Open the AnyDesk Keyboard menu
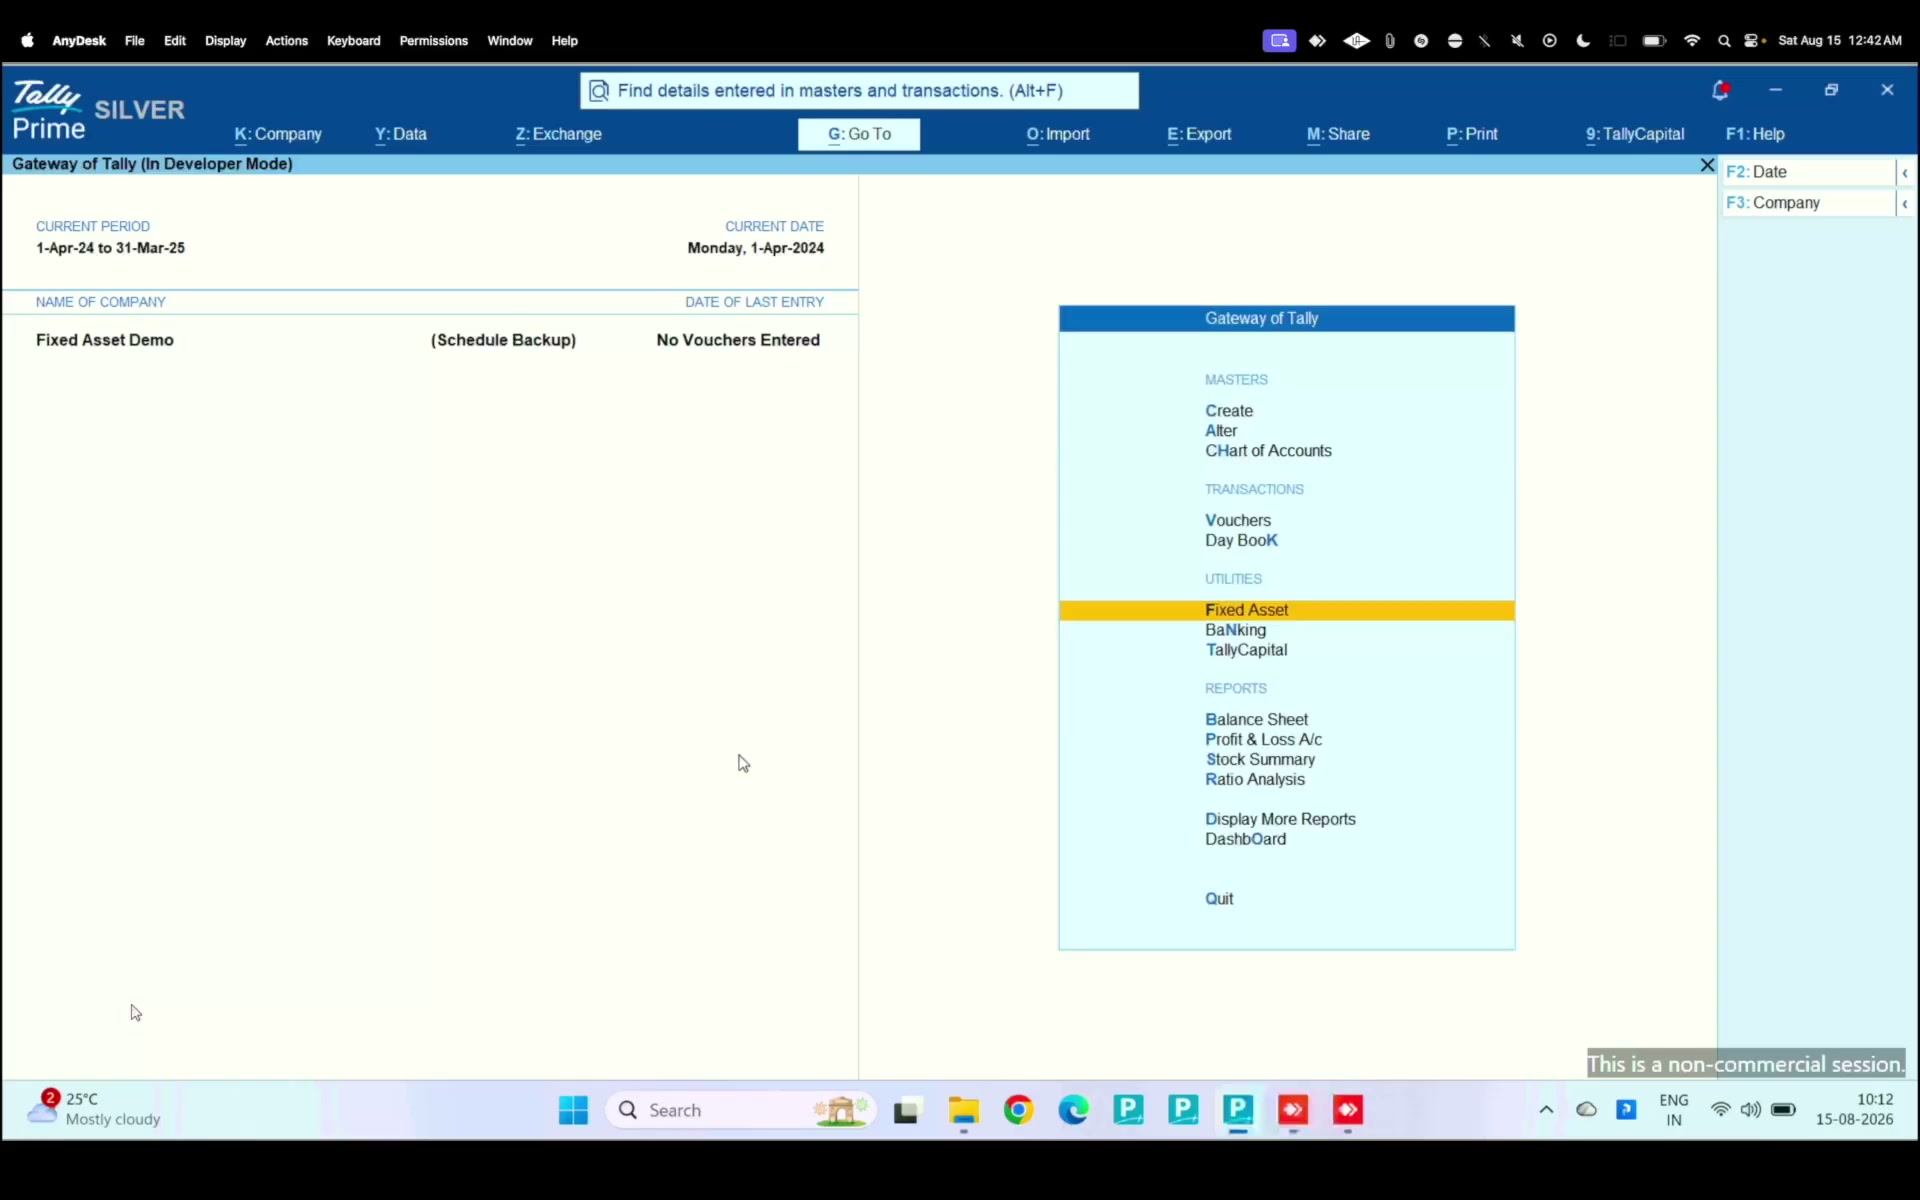The height and width of the screenshot is (1200, 1920). pos(353,41)
